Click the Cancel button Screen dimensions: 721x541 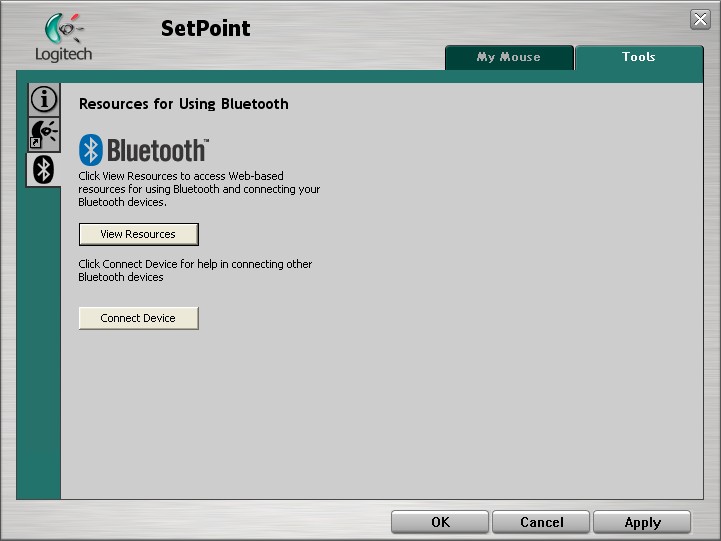(541, 522)
